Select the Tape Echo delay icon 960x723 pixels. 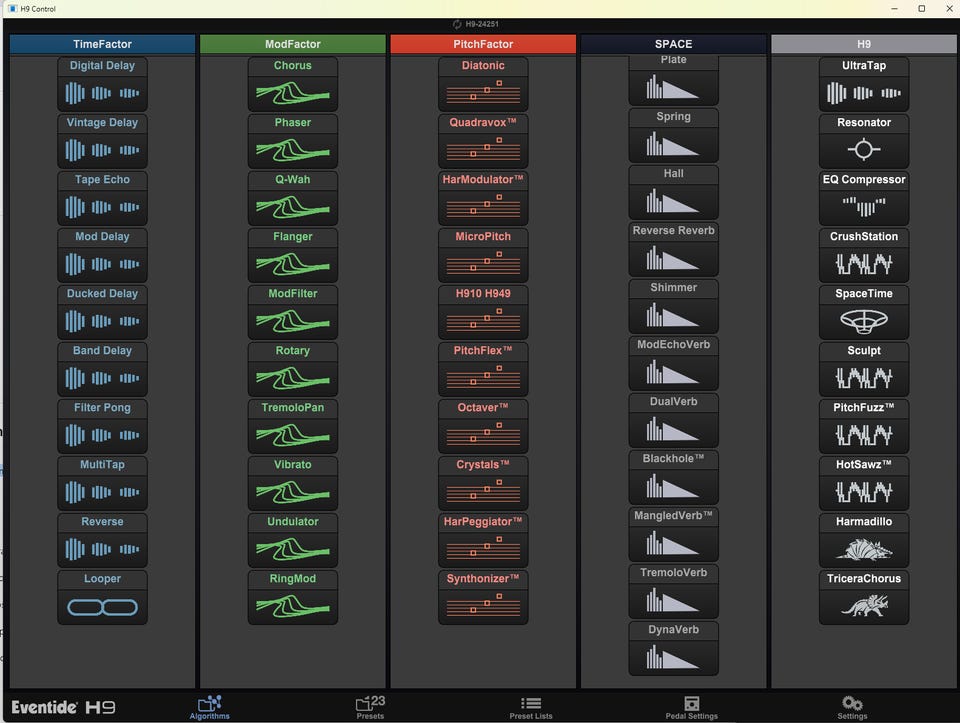[102, 207]
